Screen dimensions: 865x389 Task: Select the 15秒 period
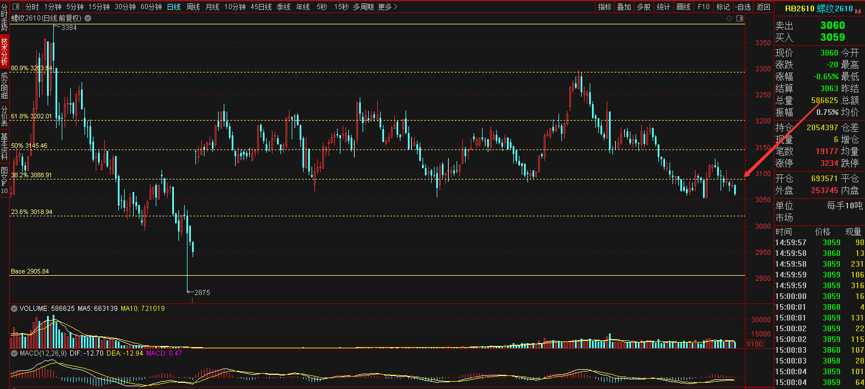click(x=341, y=7)
